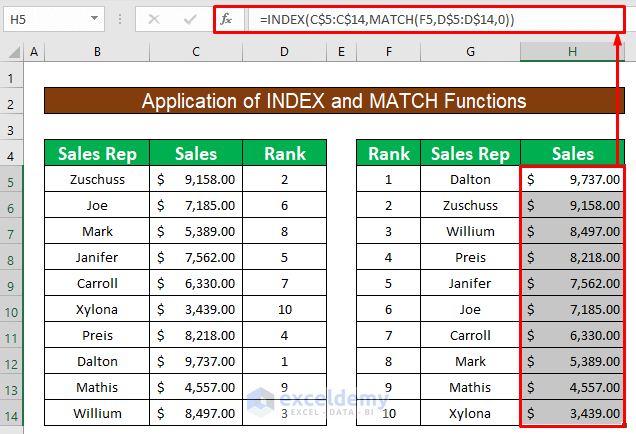Click the 'Sales' header in column H

click(572, 153)
